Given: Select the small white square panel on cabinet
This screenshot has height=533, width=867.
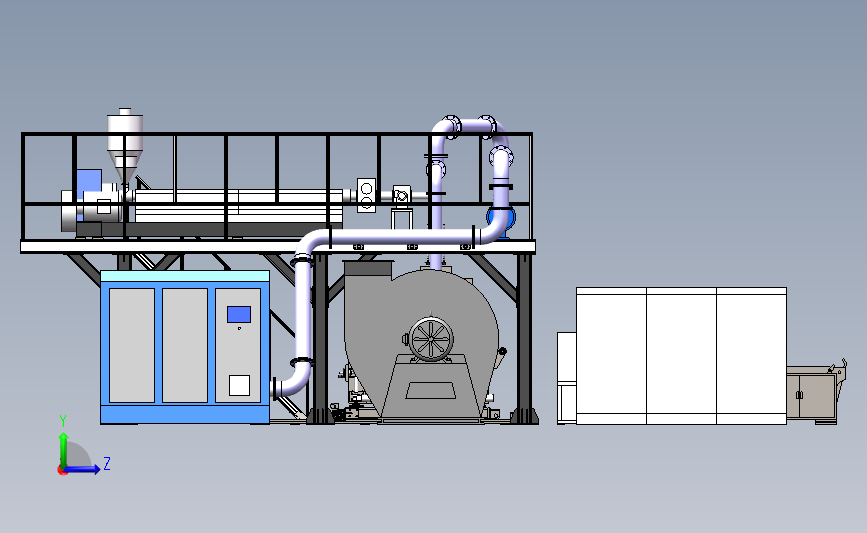Looking at the screenshot, I should click(x=239, y=385).
